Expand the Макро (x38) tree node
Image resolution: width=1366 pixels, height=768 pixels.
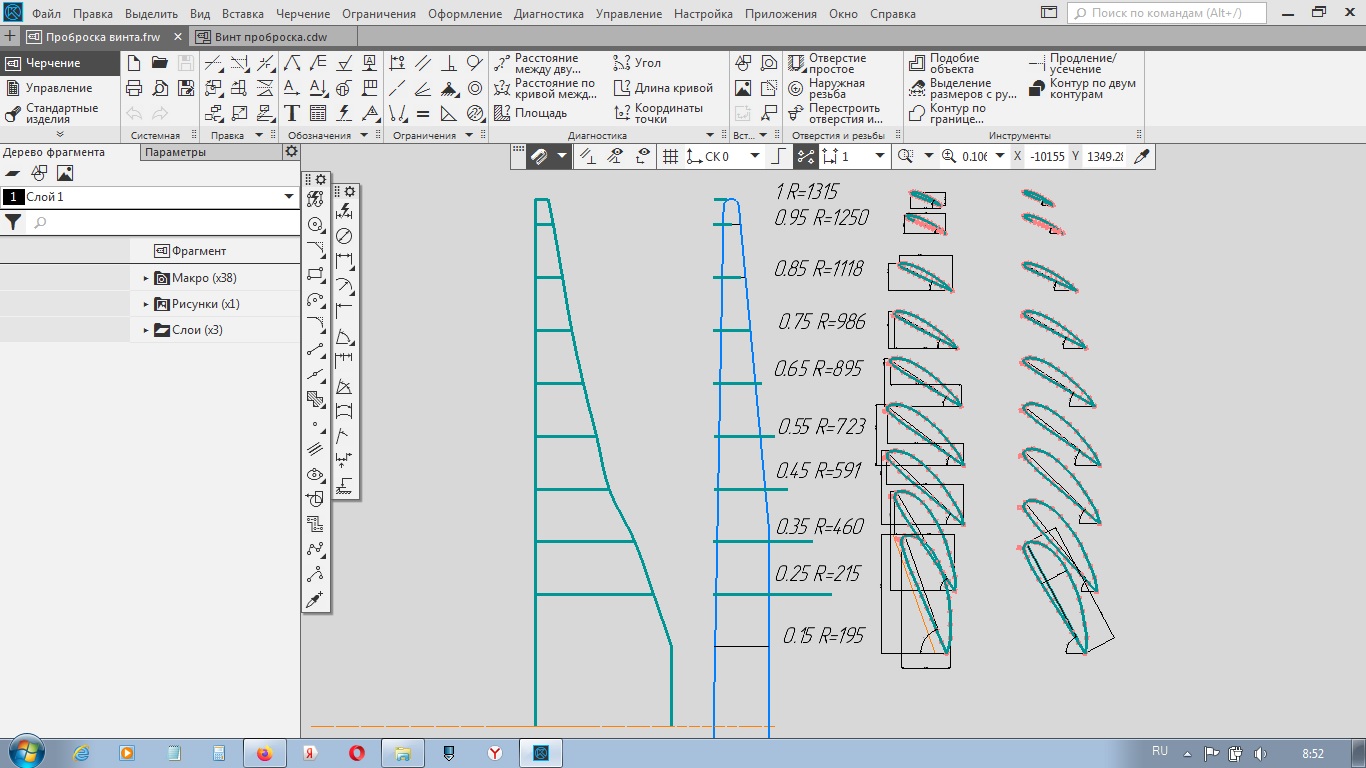pos(146,278)
